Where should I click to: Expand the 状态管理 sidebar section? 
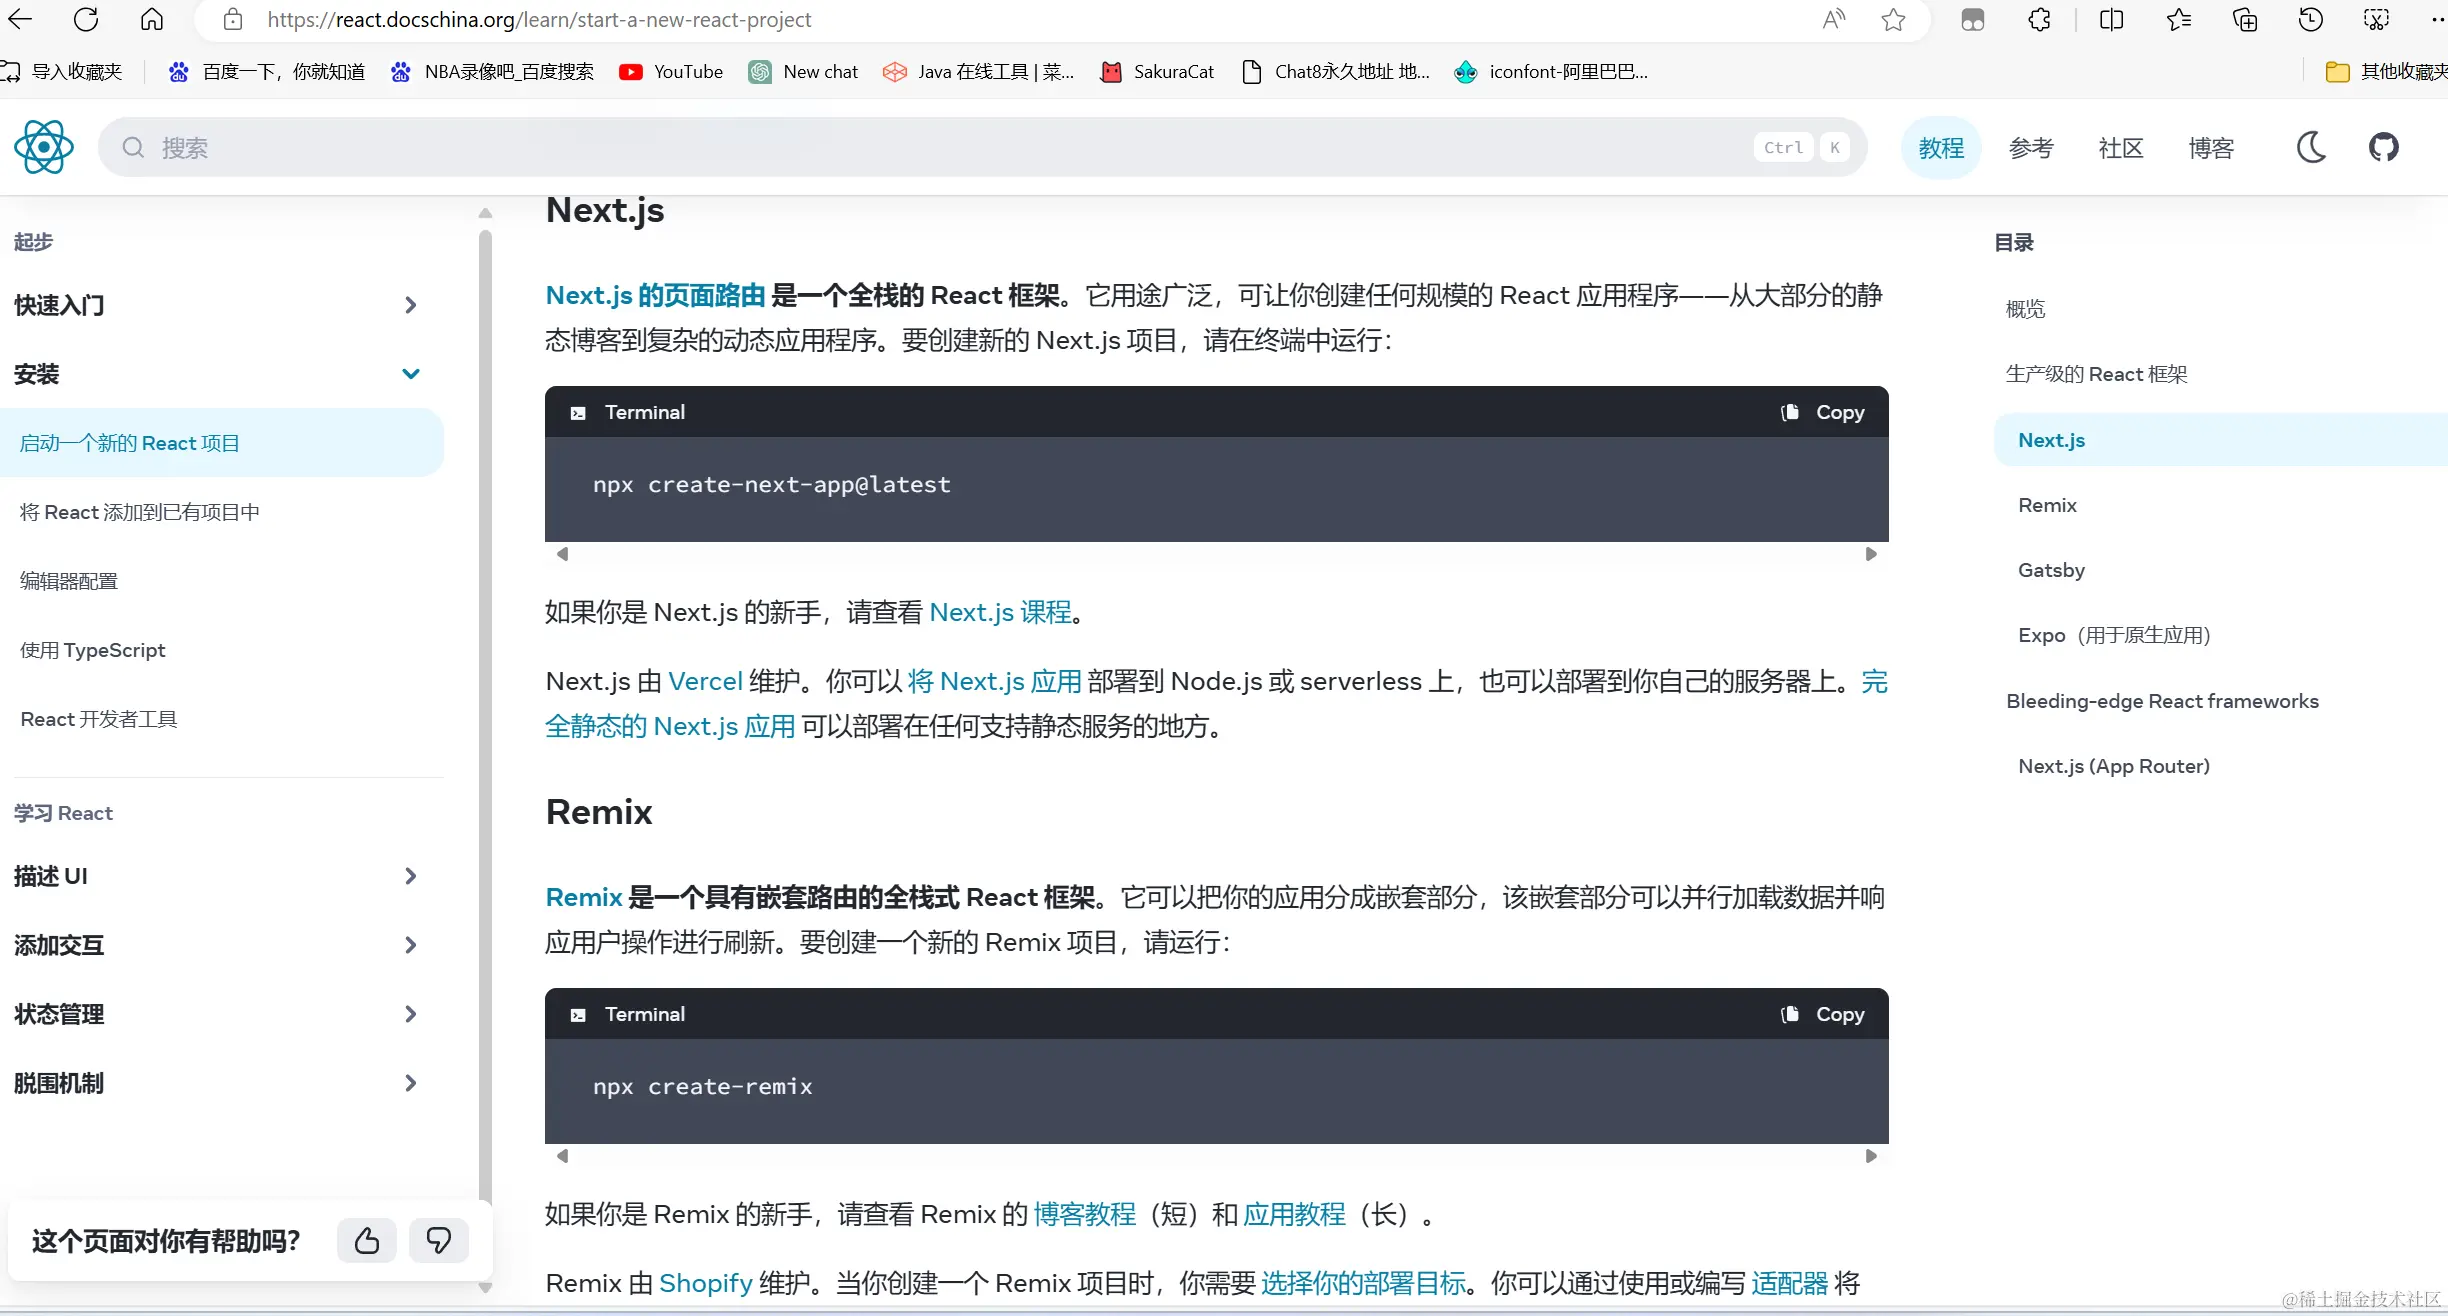point(410,1014)
